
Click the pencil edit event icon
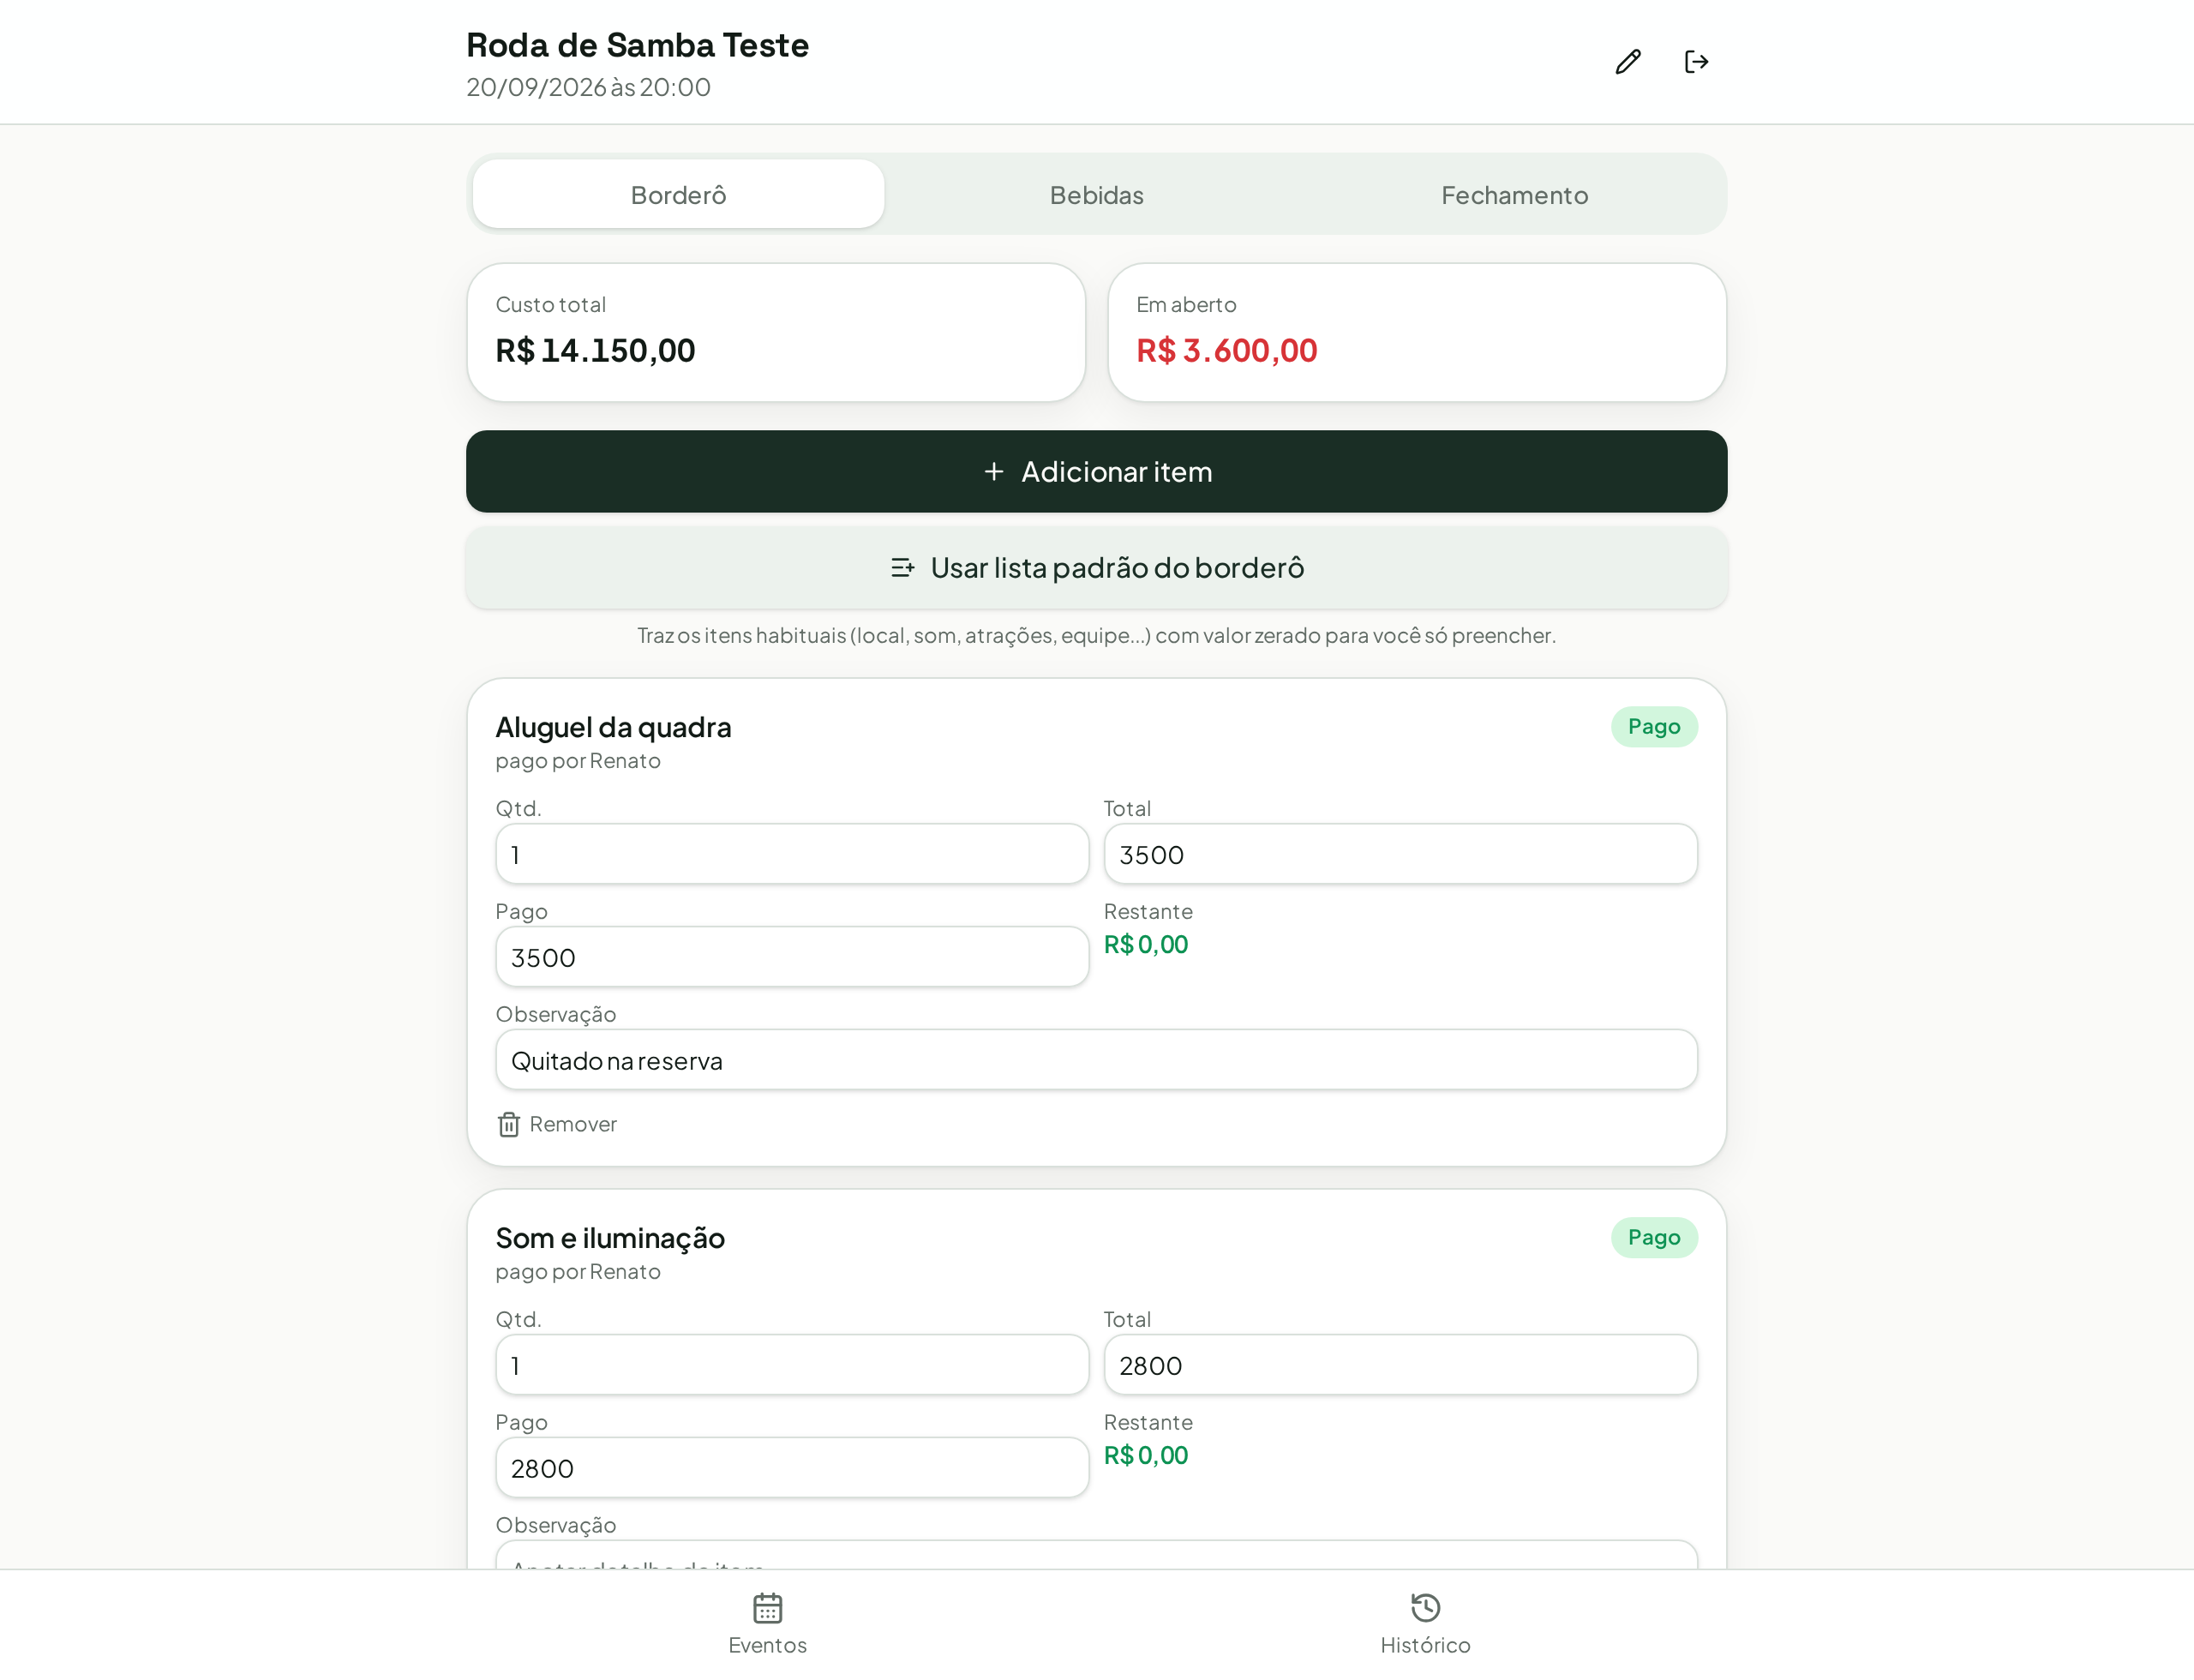pyautogui.click(x=1628, y=62)
